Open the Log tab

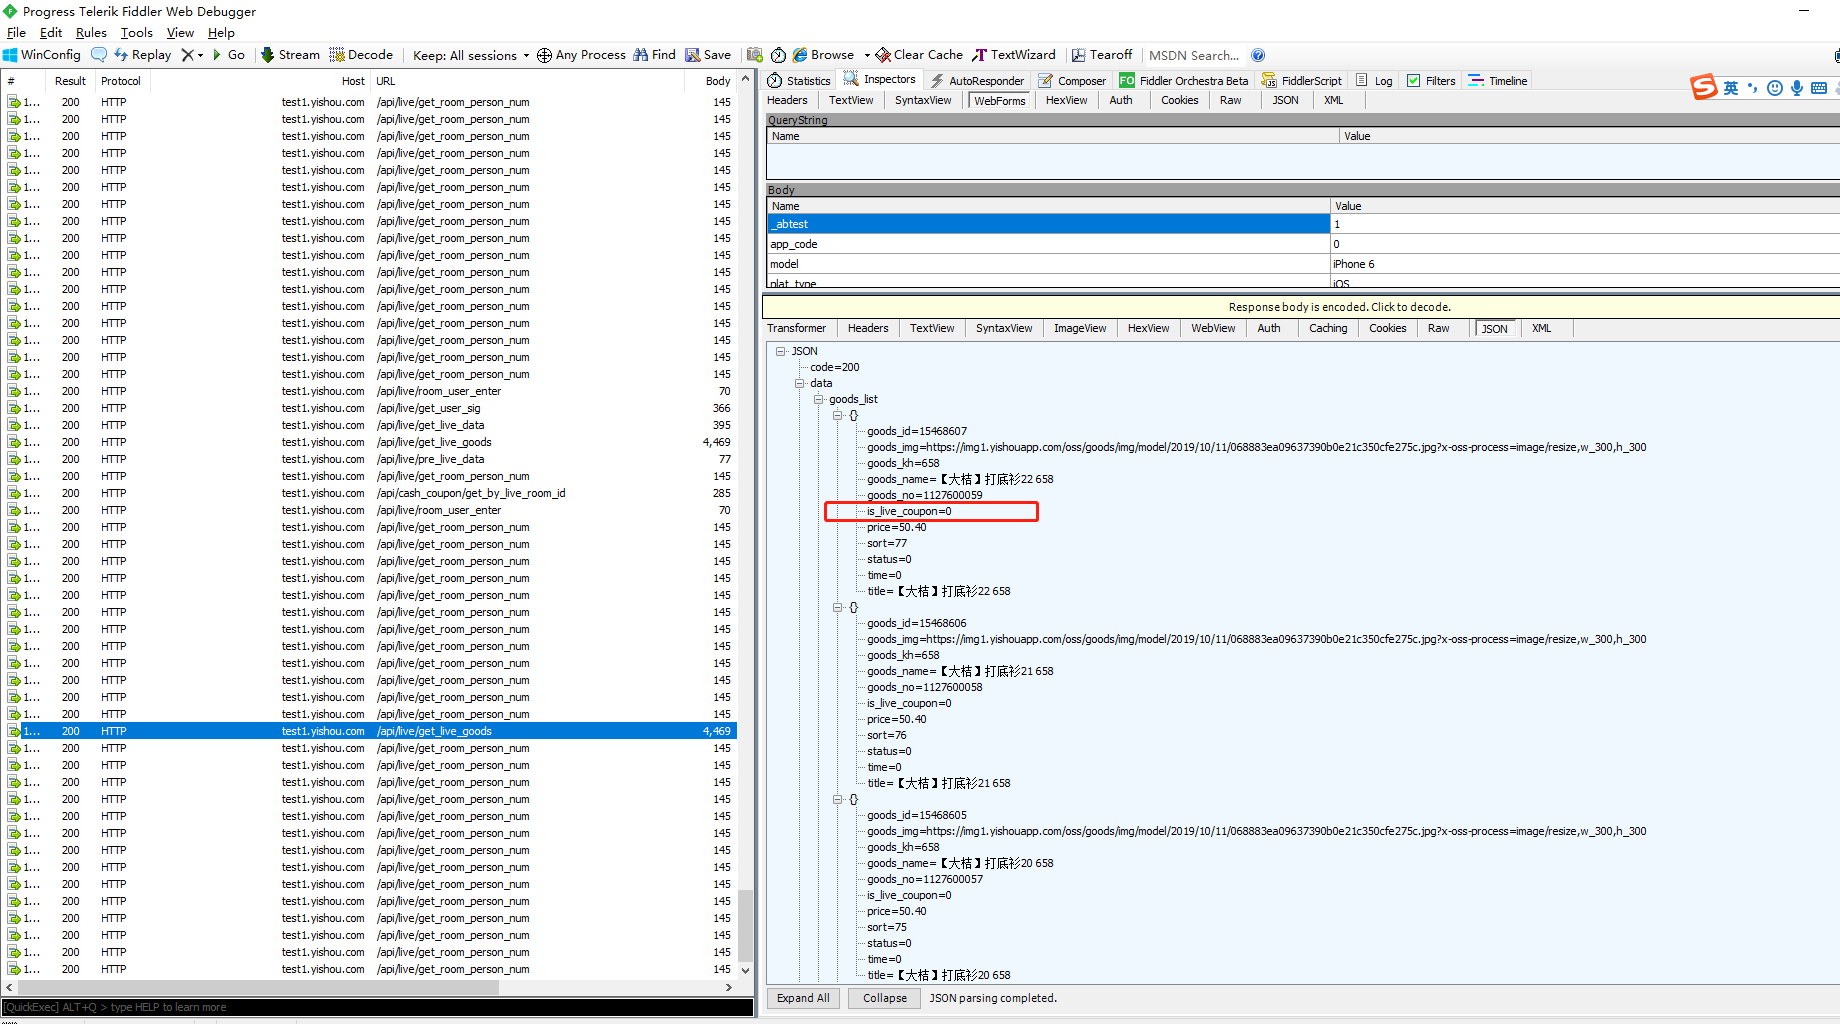[1375, 81]
